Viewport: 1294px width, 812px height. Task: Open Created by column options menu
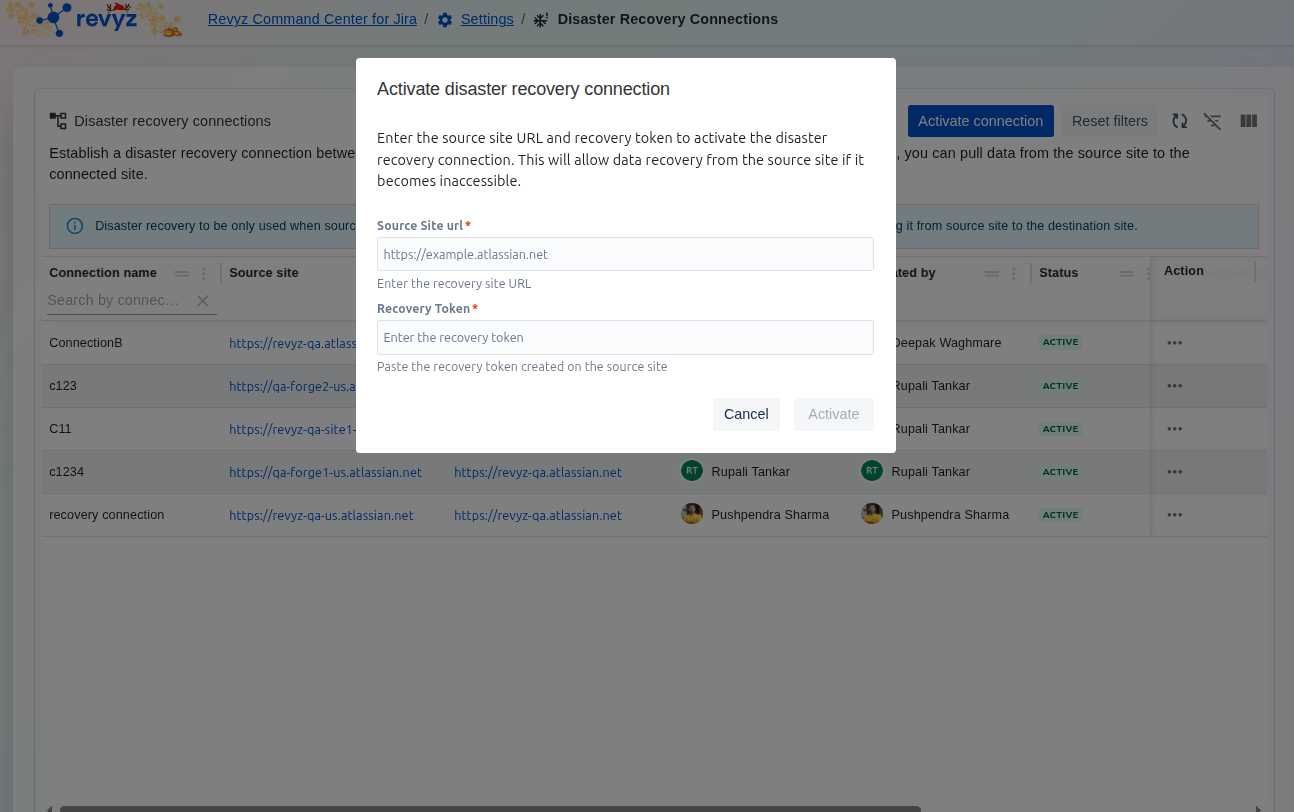(x=1013, y=273)
